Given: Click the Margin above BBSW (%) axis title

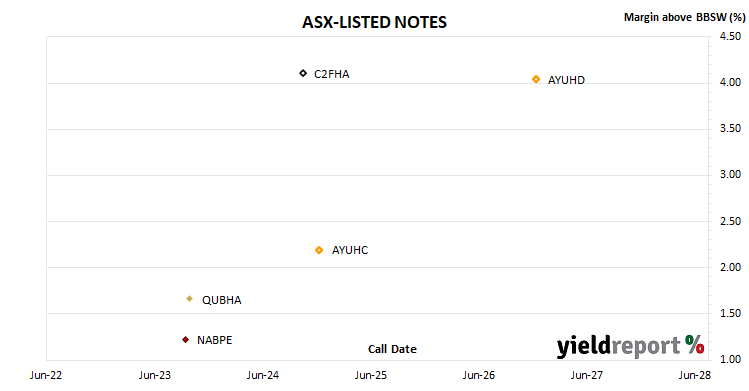Looking at the screenshot, I should (684, 17).
